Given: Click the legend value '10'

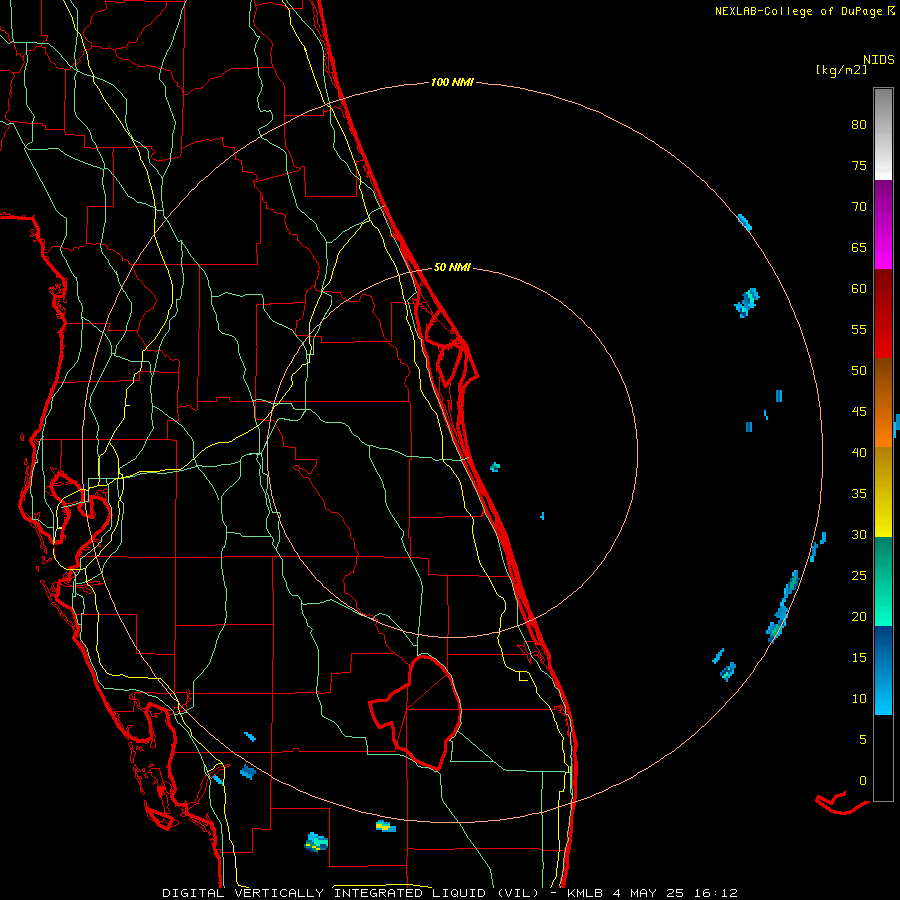Looking at the screenshot, I should click(x=859, y=699).
